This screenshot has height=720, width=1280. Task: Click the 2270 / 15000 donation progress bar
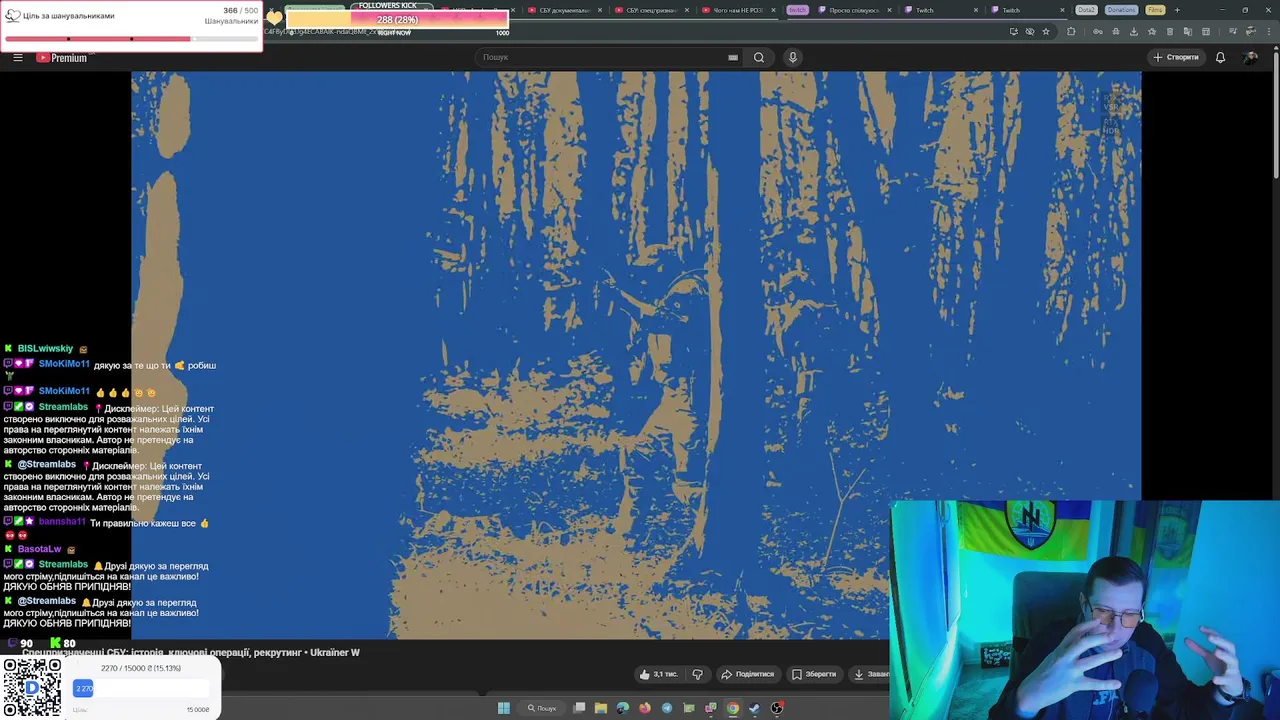pyautogui.click(x=142, y=688)
